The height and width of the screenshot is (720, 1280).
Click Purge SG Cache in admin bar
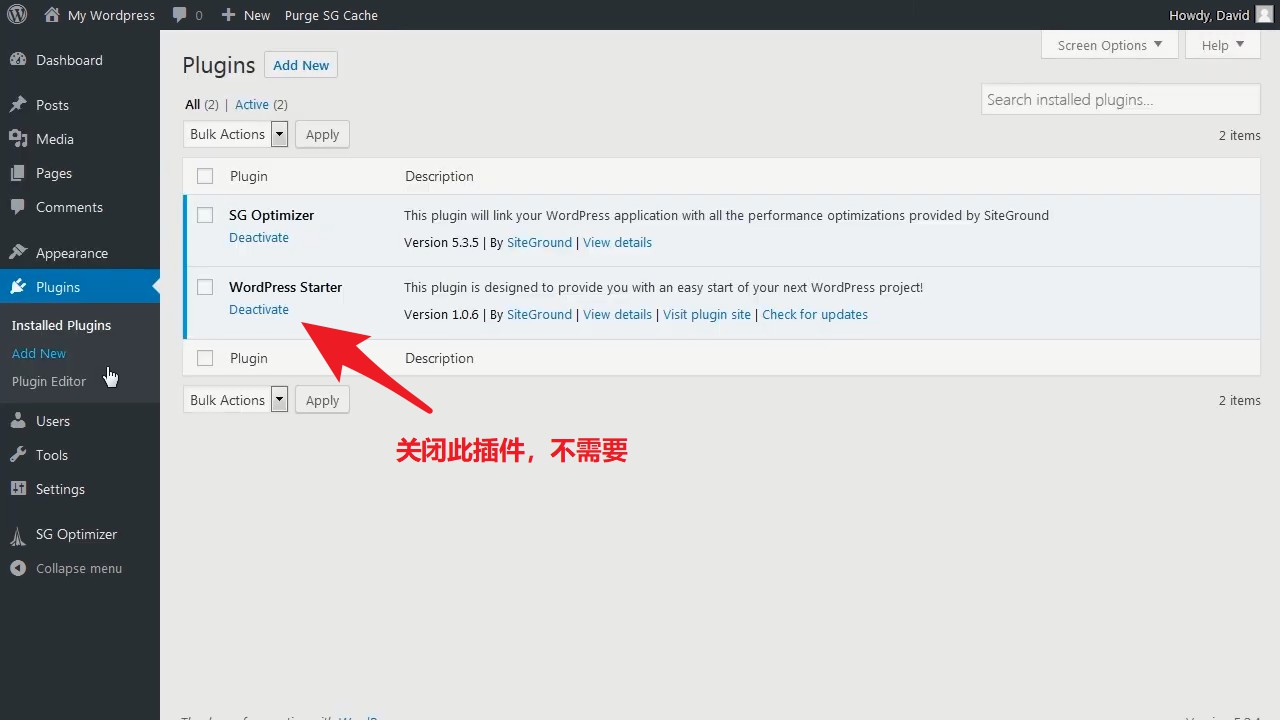point(331,15)
